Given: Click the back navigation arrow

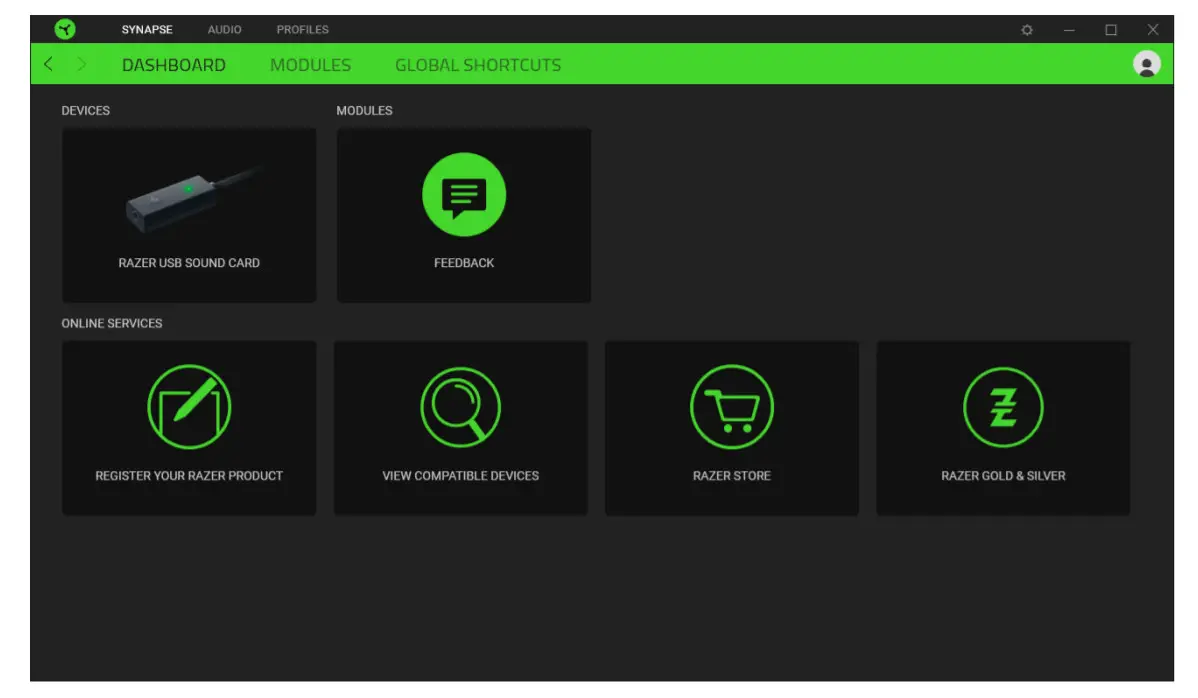Looking at the screenshot, I should click(x=48, y=63).
